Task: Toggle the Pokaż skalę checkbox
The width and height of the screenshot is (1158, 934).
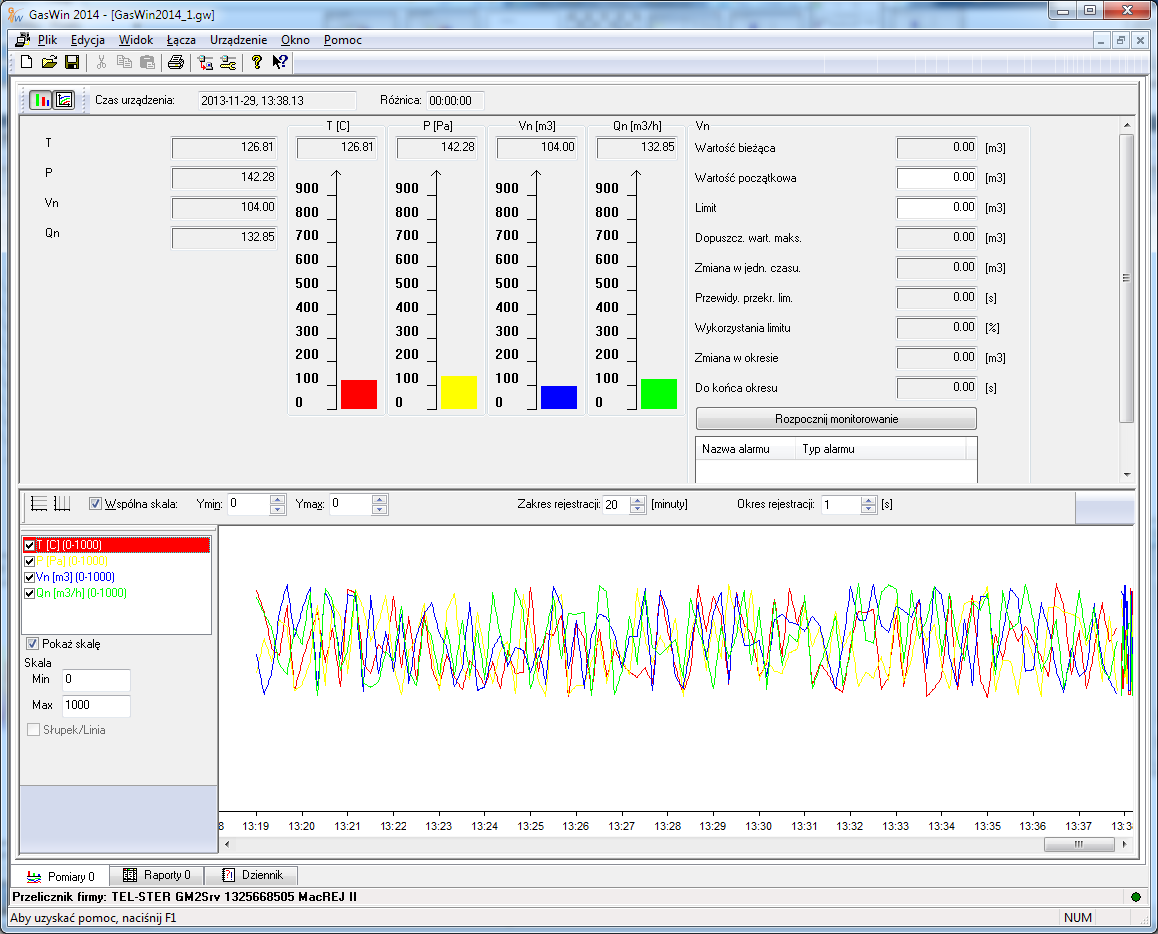Action: pyautogui.click(x=32, y=644)
